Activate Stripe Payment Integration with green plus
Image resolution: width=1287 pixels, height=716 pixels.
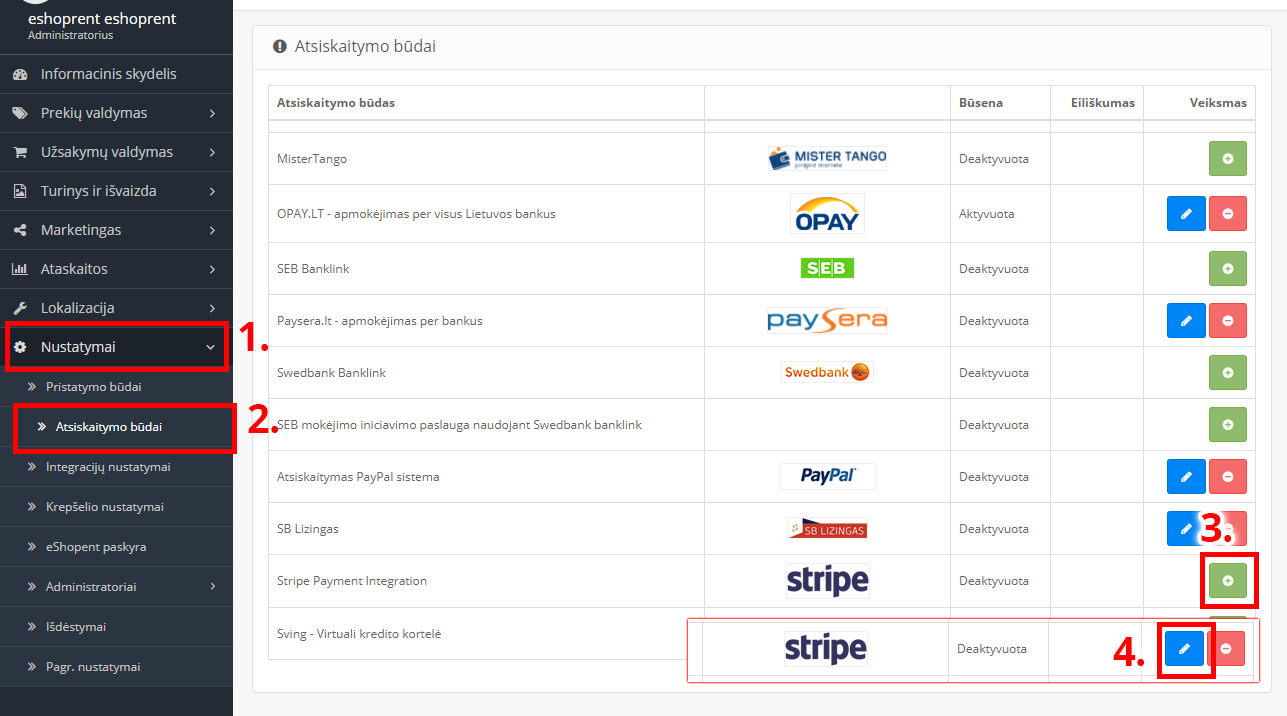point(1228,580)
